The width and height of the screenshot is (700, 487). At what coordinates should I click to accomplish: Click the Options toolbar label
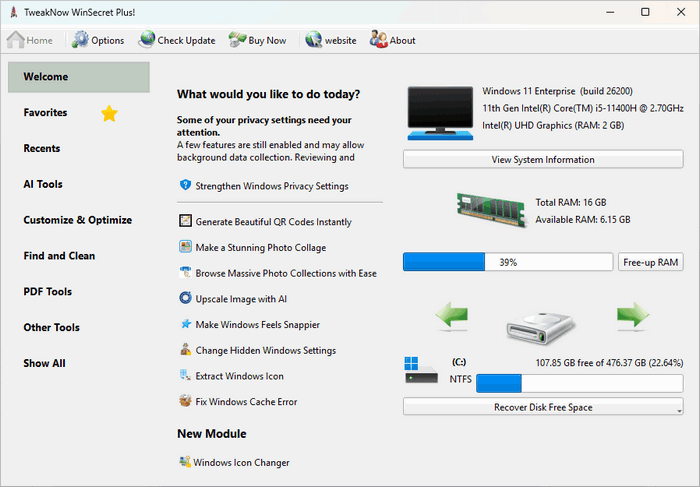108,41
